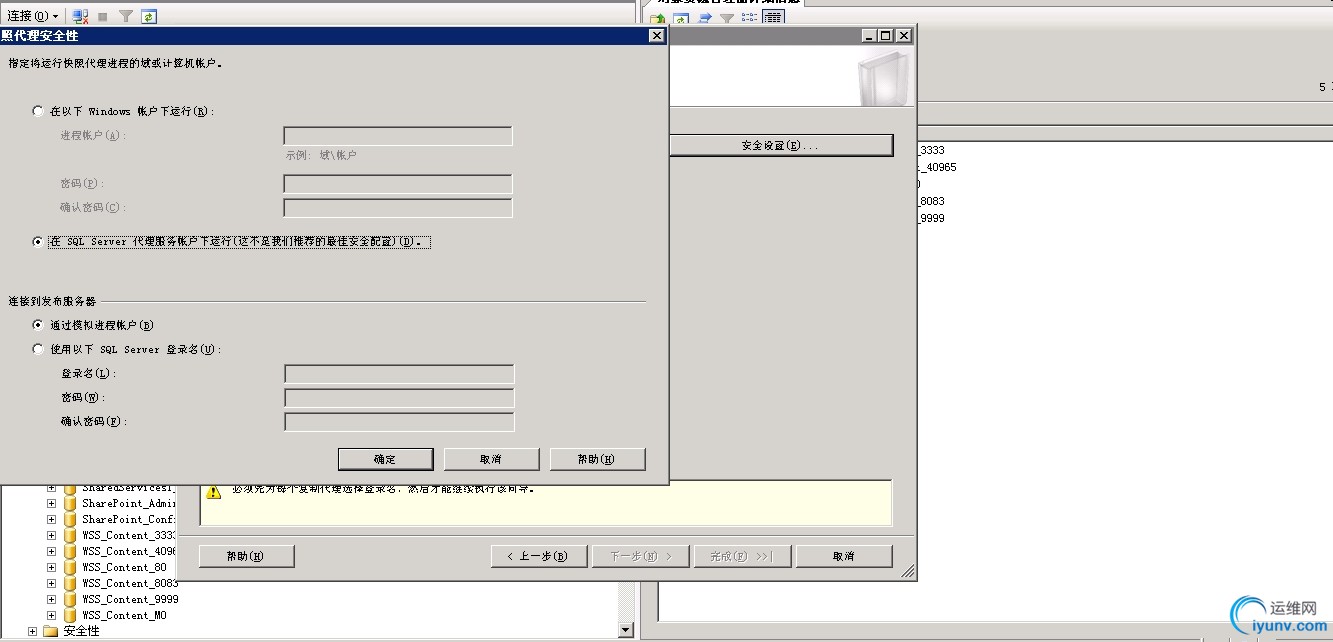Click the 登录名(L) input field
Screen dimensions: 1333x642
coord(399,374)
